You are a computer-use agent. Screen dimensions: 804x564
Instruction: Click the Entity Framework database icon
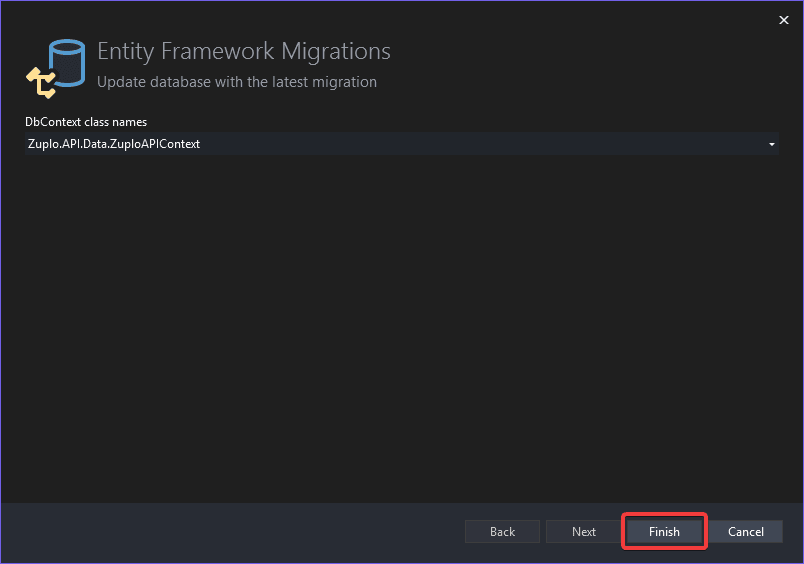[56, 69]
